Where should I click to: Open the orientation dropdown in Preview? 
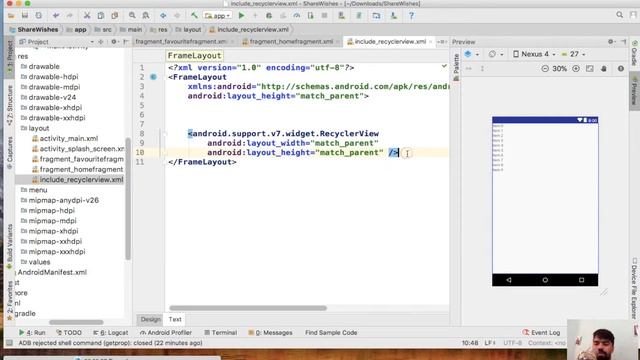tap(496, 54)
